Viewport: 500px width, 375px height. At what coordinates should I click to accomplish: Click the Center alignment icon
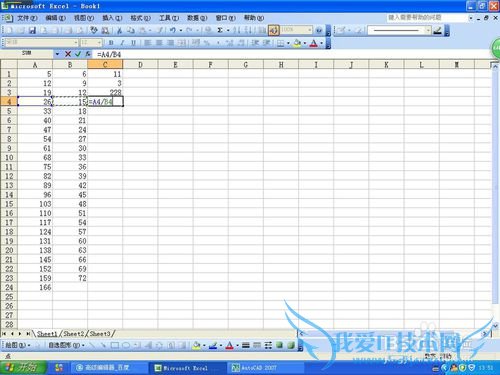pyautogui.click(x=159, y=43)
